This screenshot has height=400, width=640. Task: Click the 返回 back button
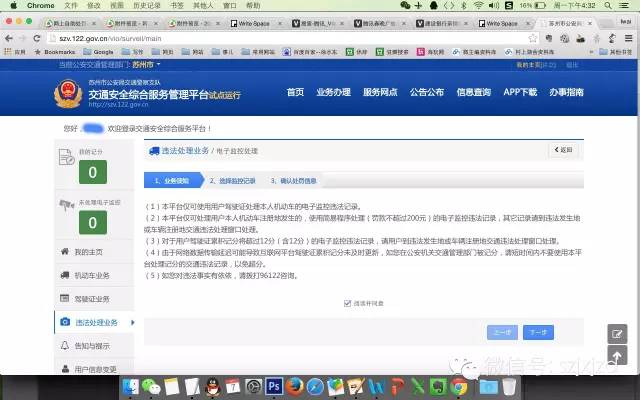click(x=563, y=150)
